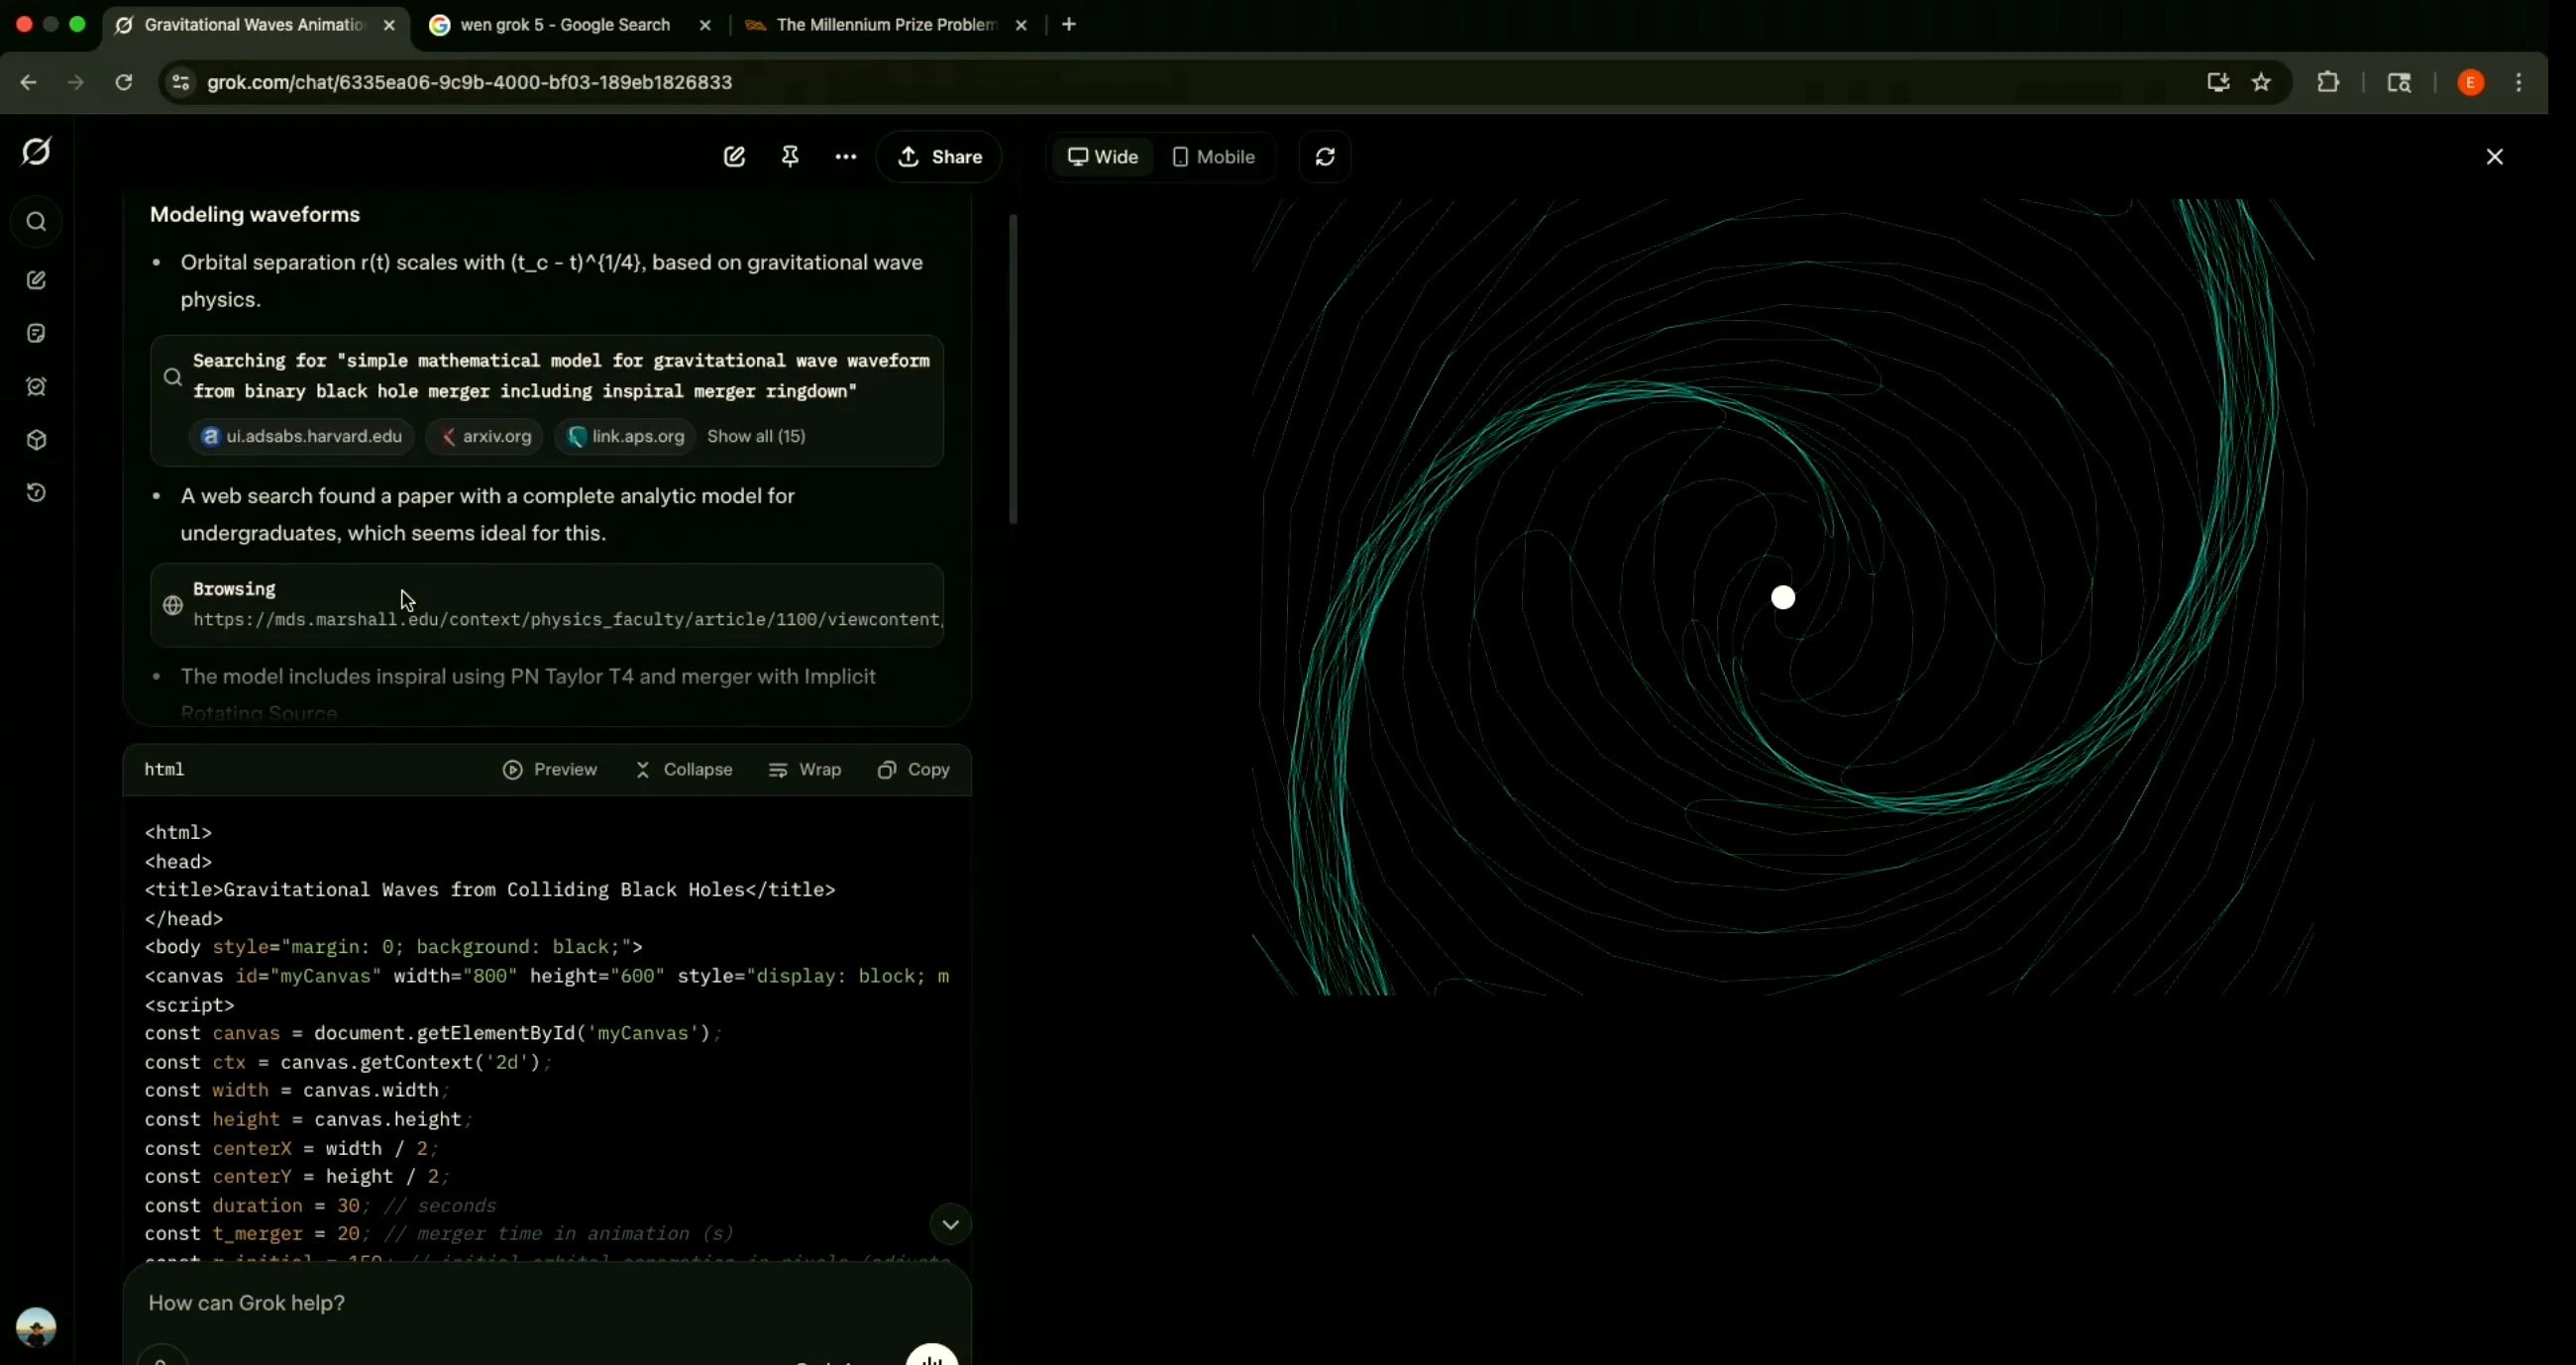Viewport: 2576px width, 1365px height.
Task: Install app icon in address bar
Action: coord(2218,82)
